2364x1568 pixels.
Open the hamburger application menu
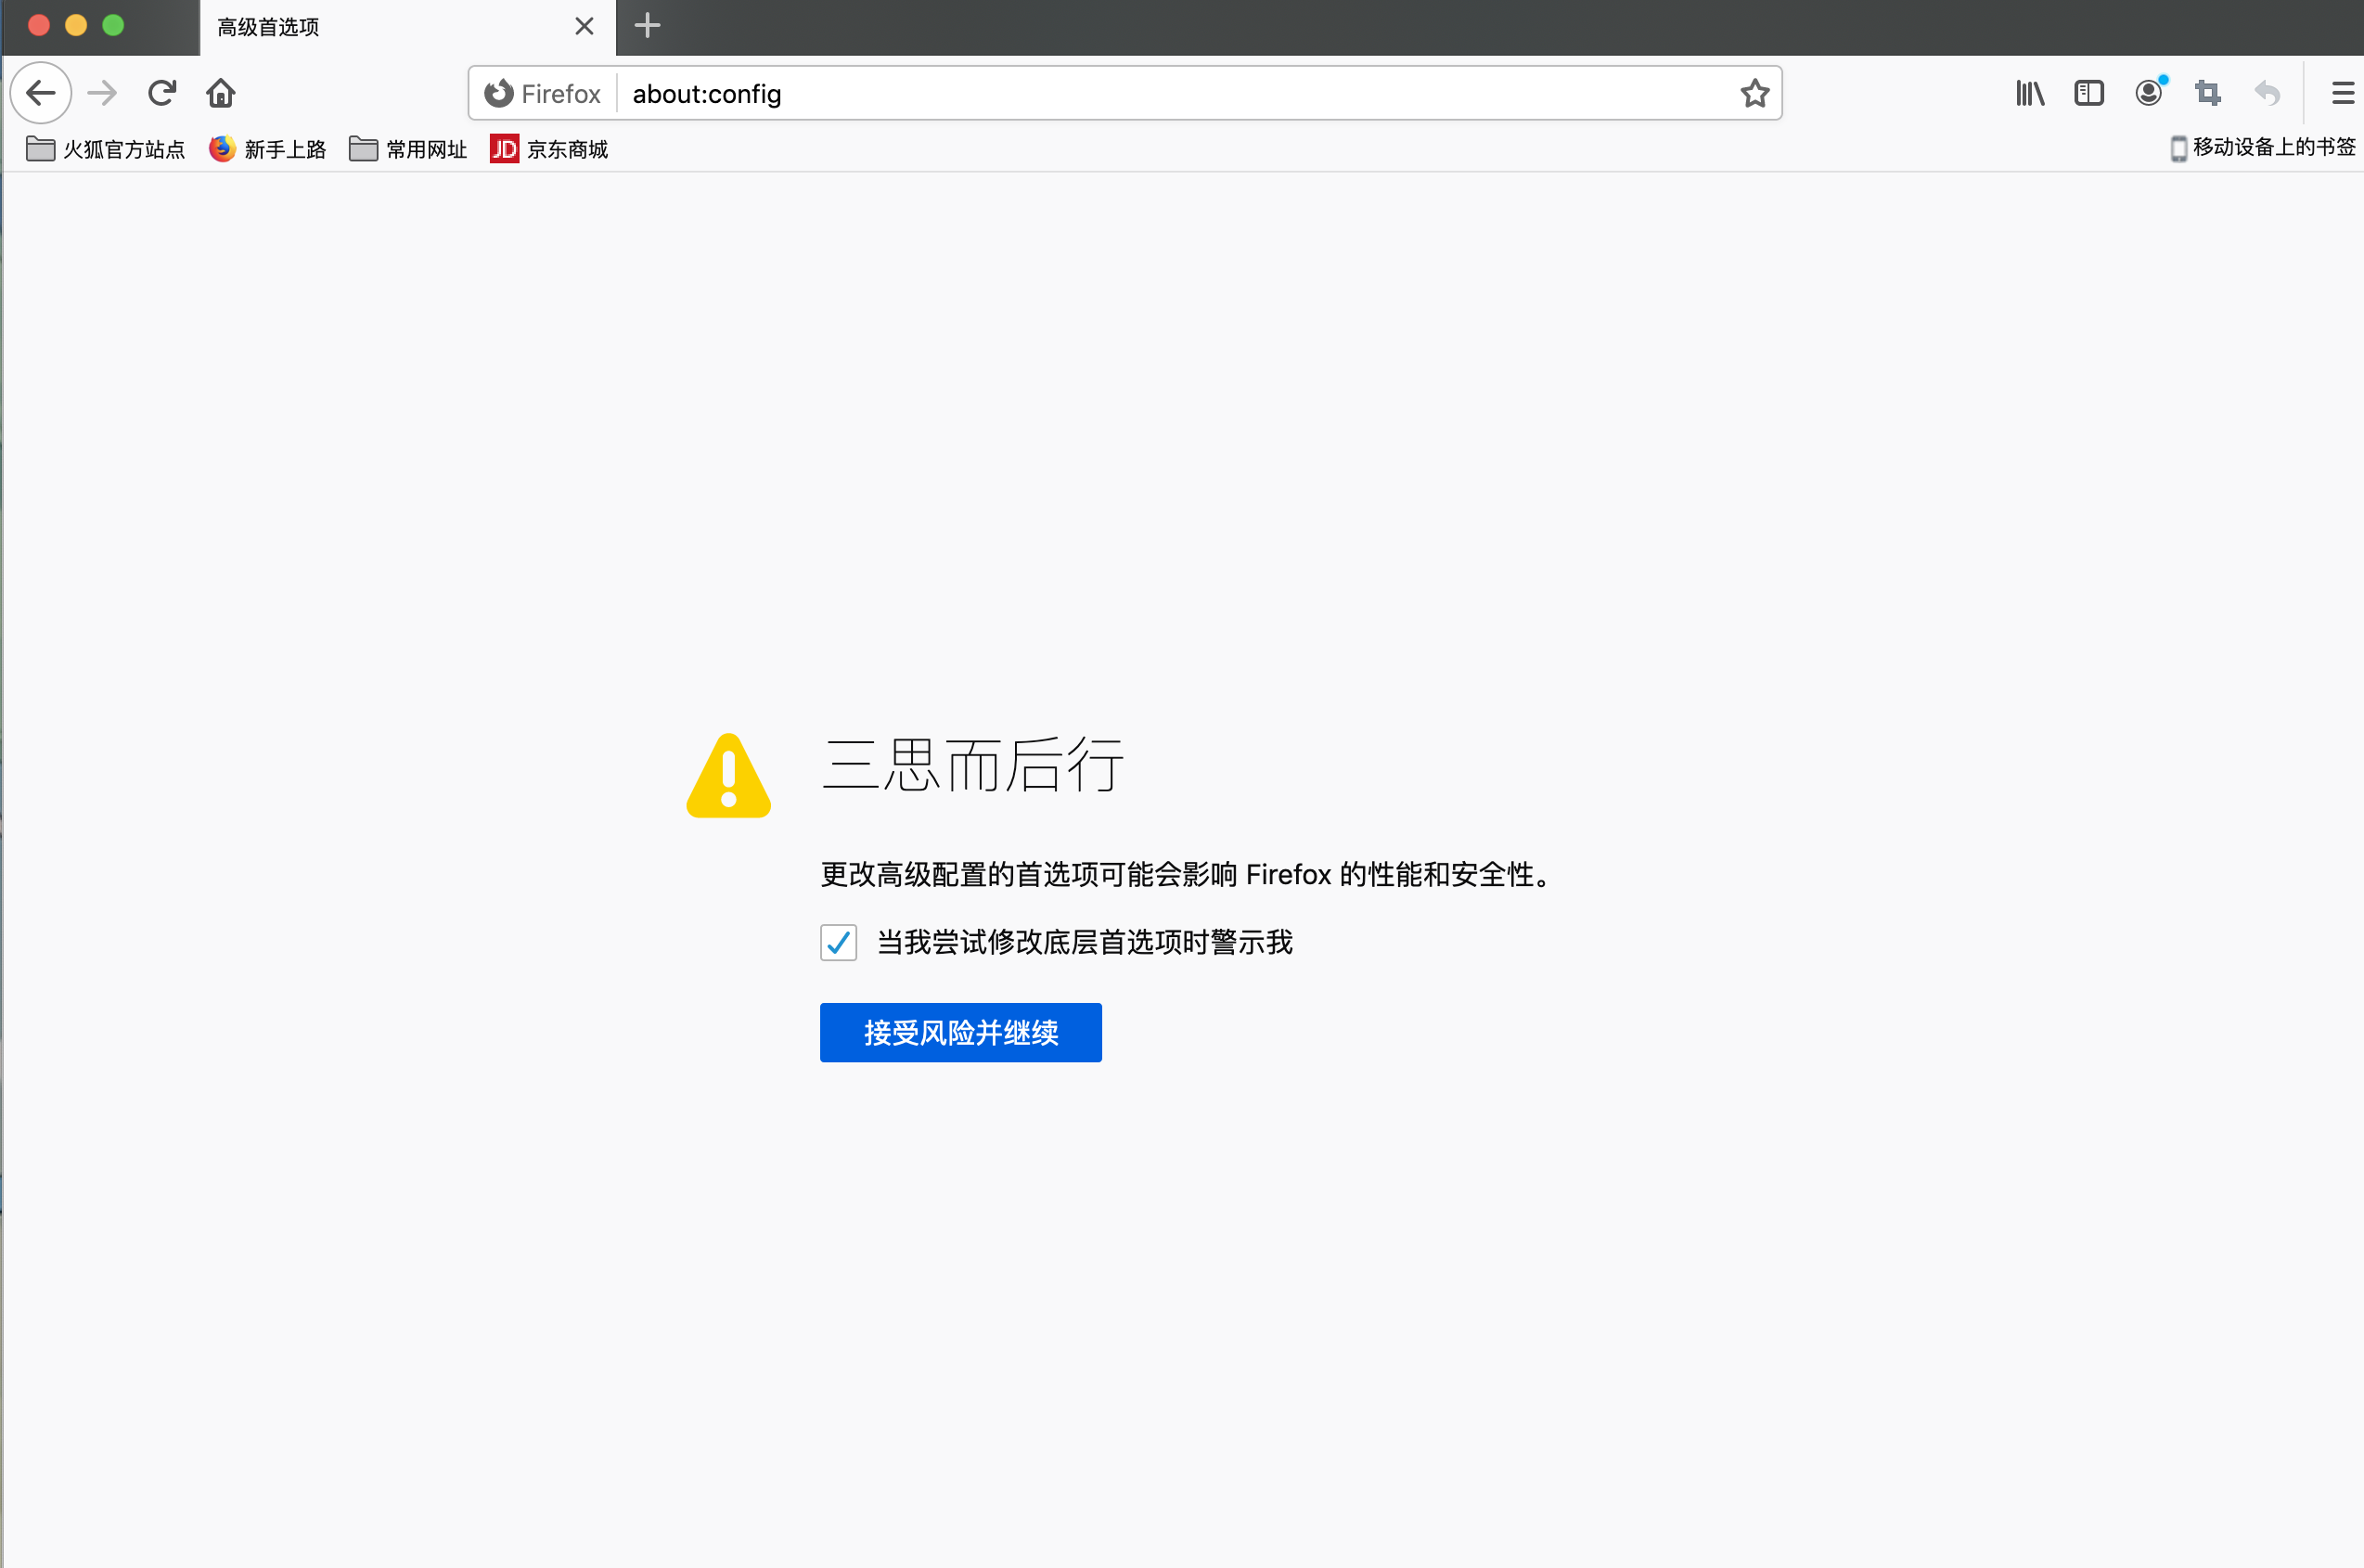[2342, 92]
